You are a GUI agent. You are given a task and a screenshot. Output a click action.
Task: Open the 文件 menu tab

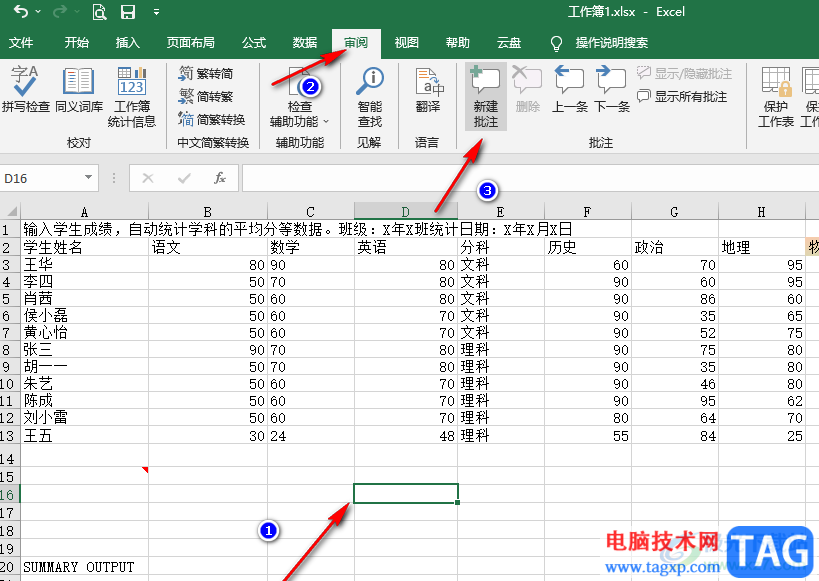[21, 42]
